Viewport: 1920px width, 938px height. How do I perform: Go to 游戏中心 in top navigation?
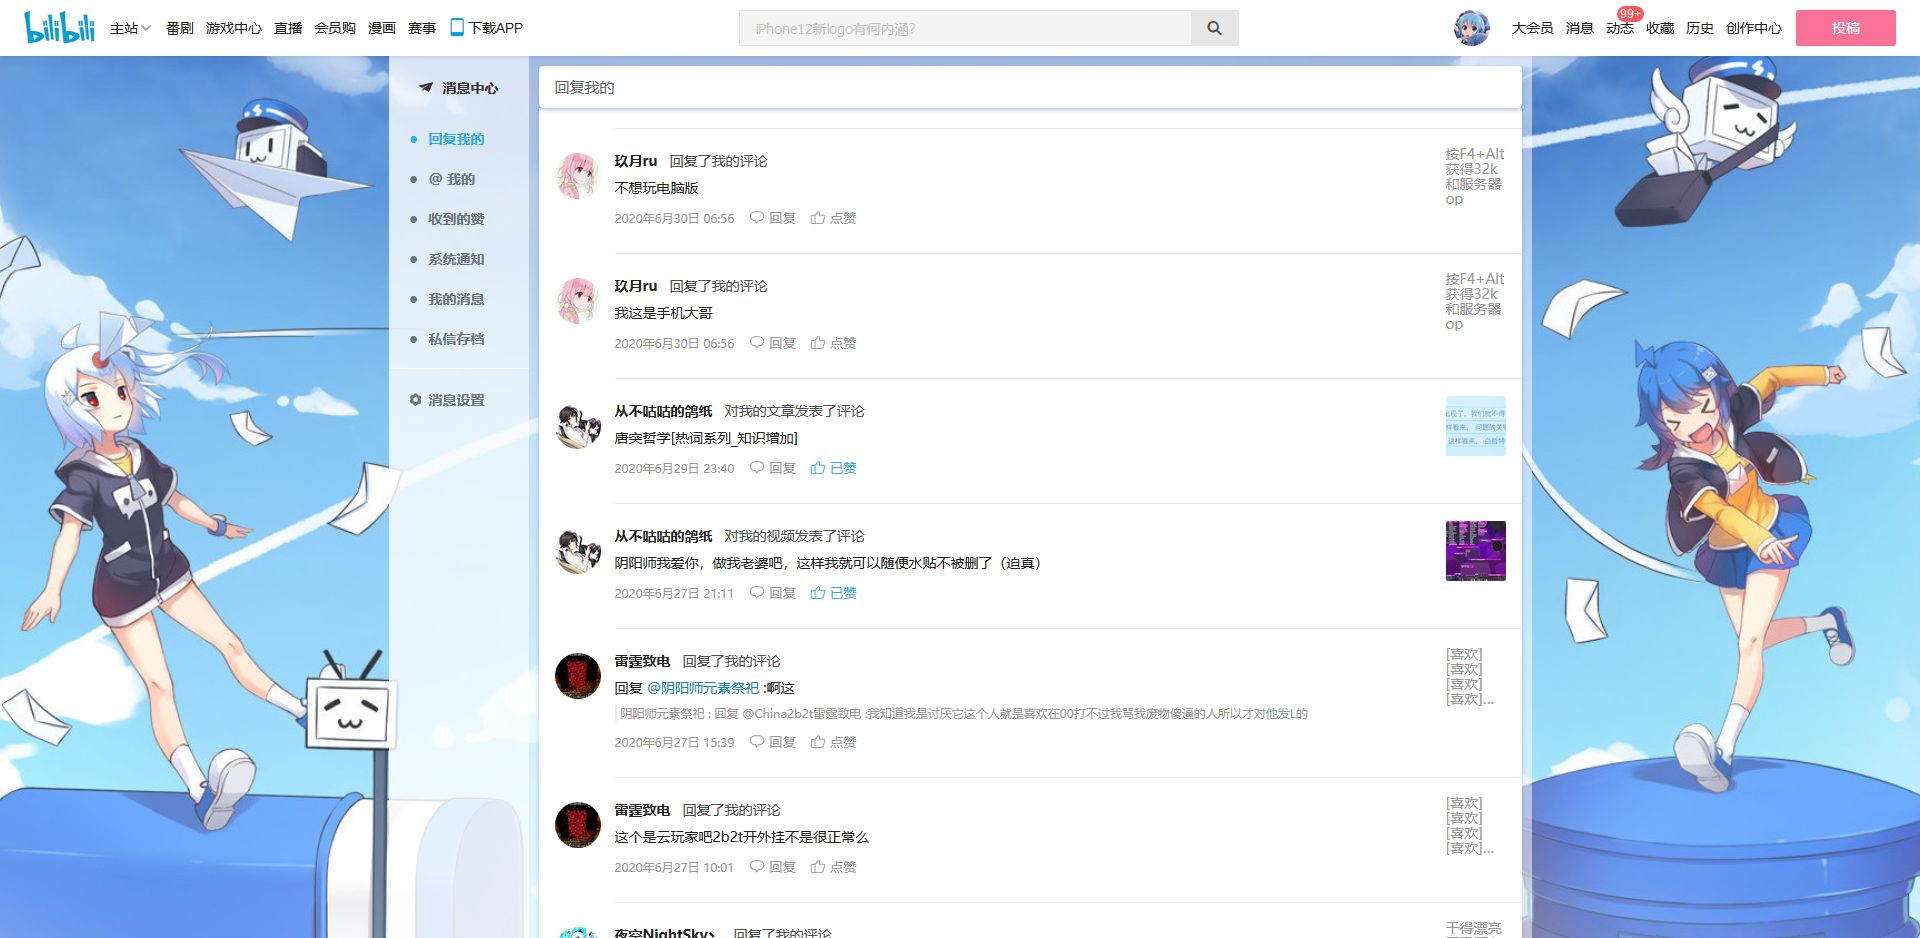(234, 28)
